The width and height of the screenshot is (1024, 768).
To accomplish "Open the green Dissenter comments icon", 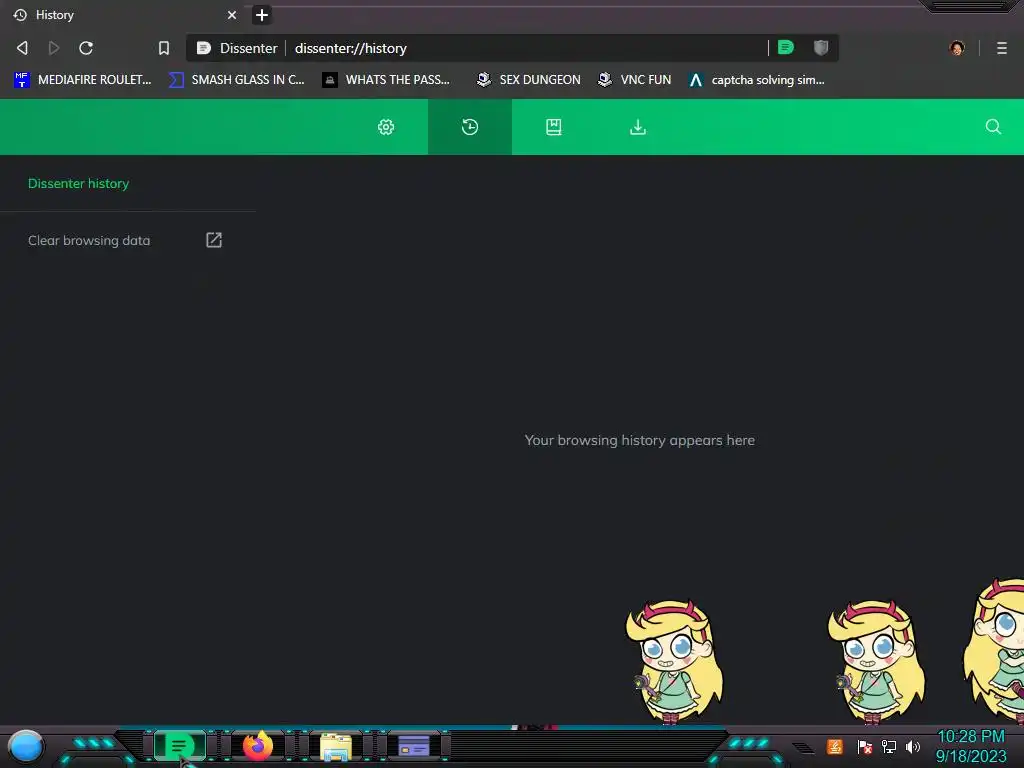I will pos(786,47).
